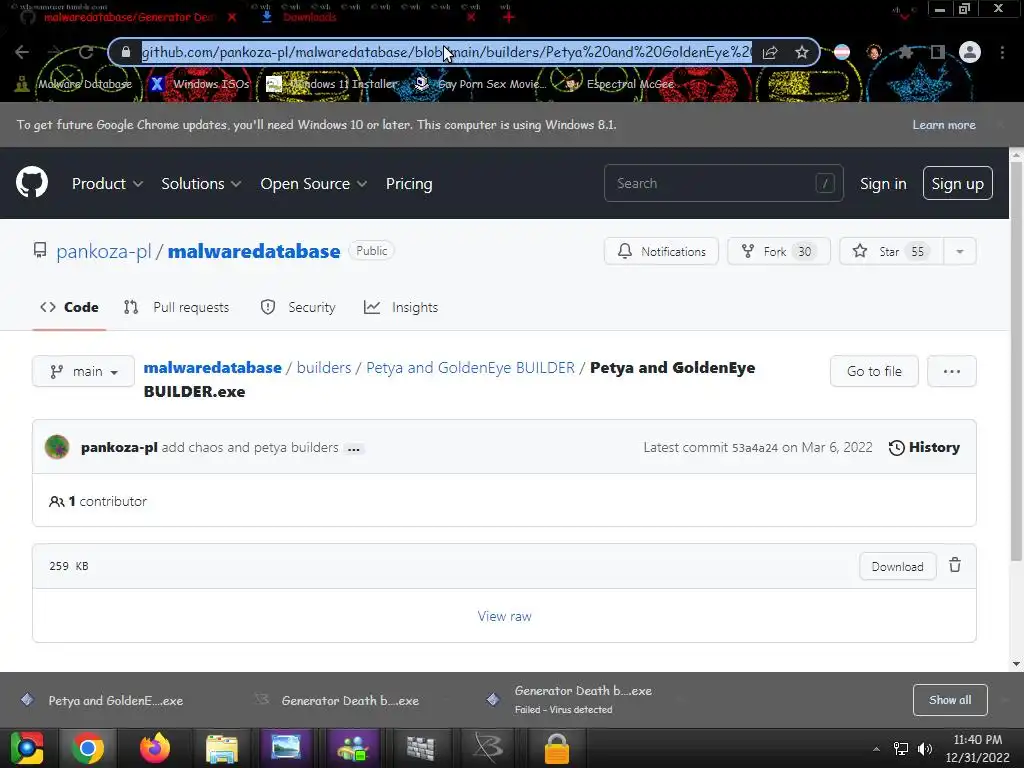1024x768 pixels.
Task: Expand the star lists dropdown arrow
Action: coord(960,251)
